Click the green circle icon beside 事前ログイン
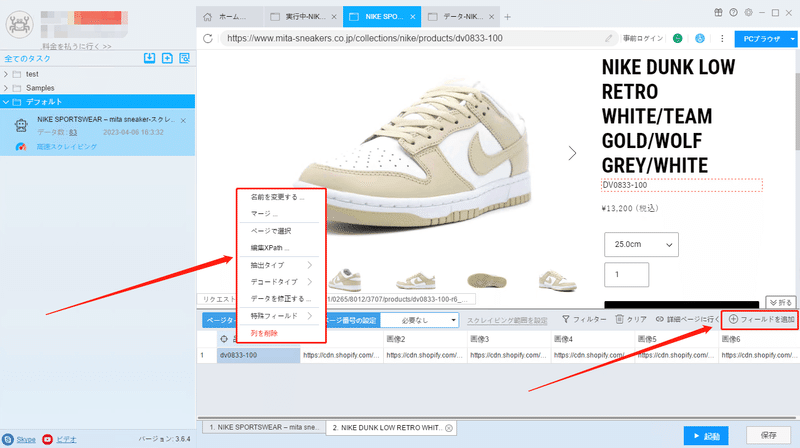Image resolution: width=800 pixels, height=448 pixels. (678, 38)
